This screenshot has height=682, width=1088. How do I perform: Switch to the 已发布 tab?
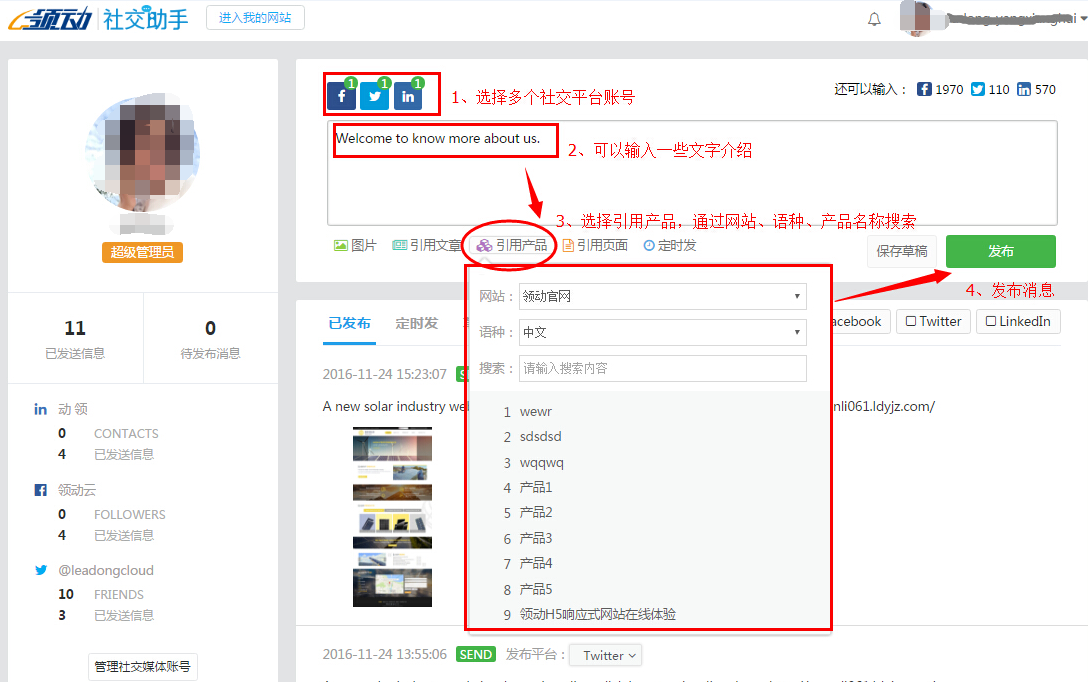[x=349, y=323]
